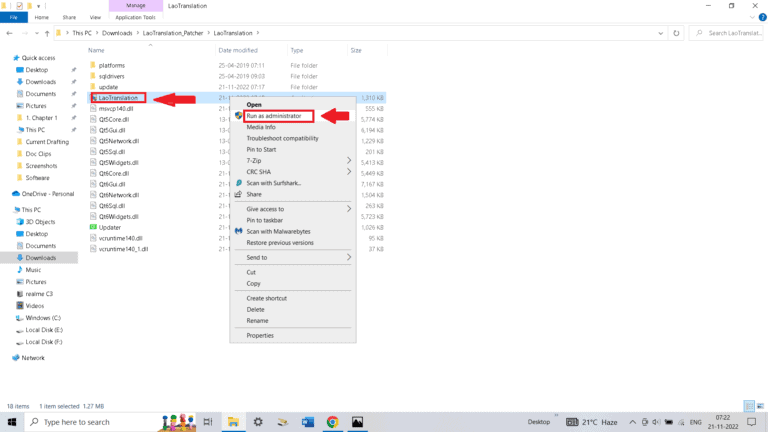The image size is (768, 432).
Task: Open Local Disk (E:) in the sidebar
Action: coord(43,329)
